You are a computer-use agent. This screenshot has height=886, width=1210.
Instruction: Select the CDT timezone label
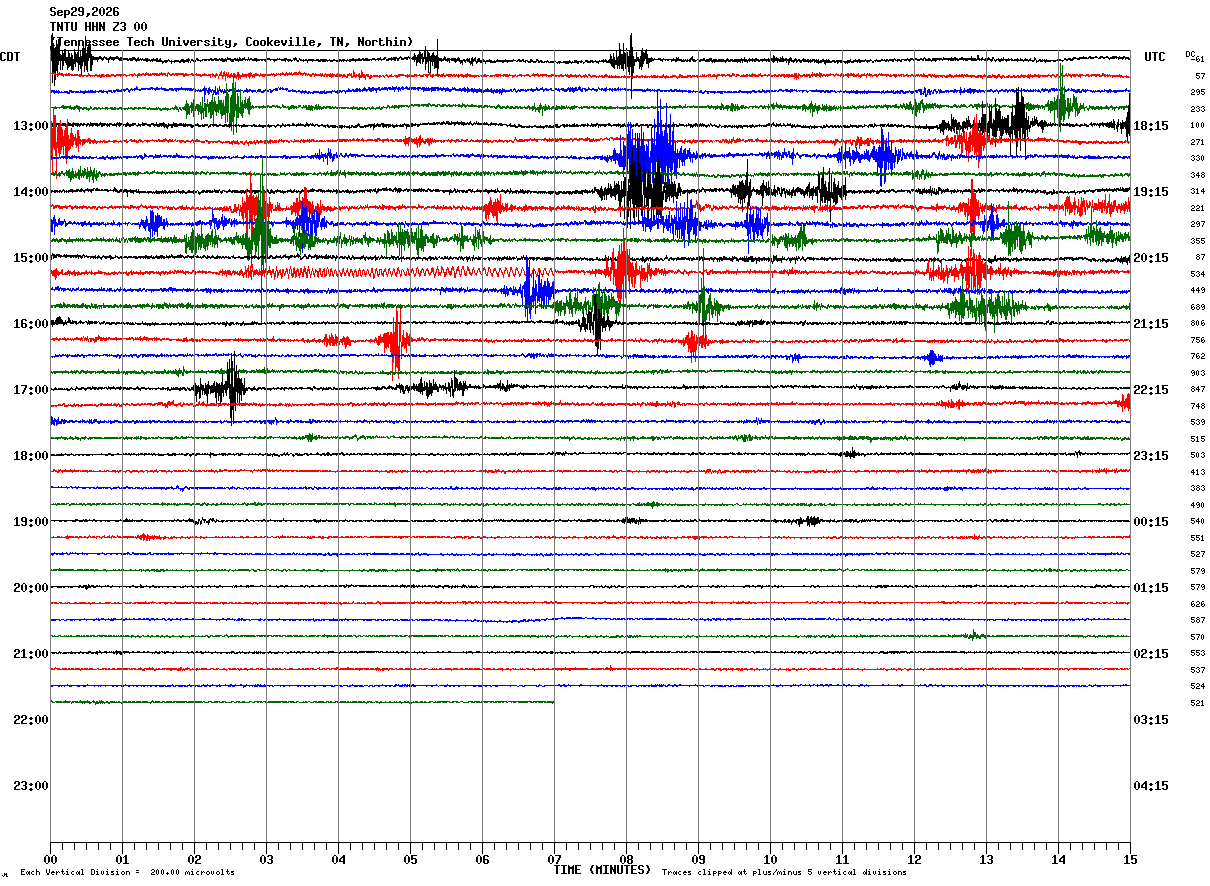click(x=11, y=57)
